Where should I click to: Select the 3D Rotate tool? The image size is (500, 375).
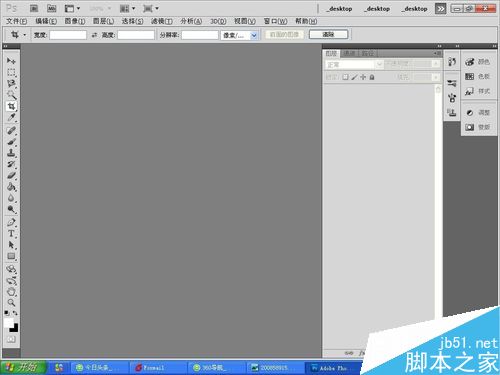pos(11,269)
